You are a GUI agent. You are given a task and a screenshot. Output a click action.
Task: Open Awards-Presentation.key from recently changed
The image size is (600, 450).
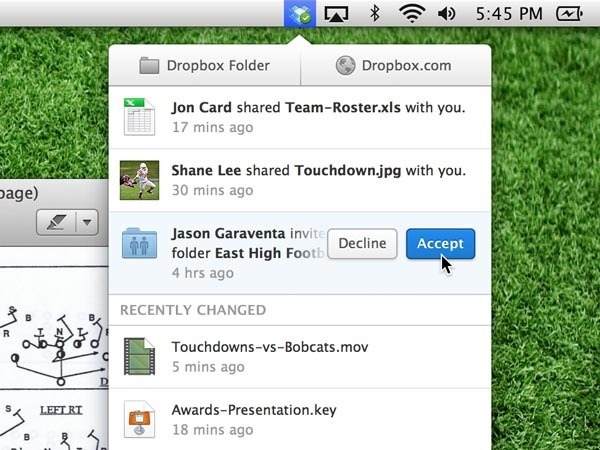(300, 419)
